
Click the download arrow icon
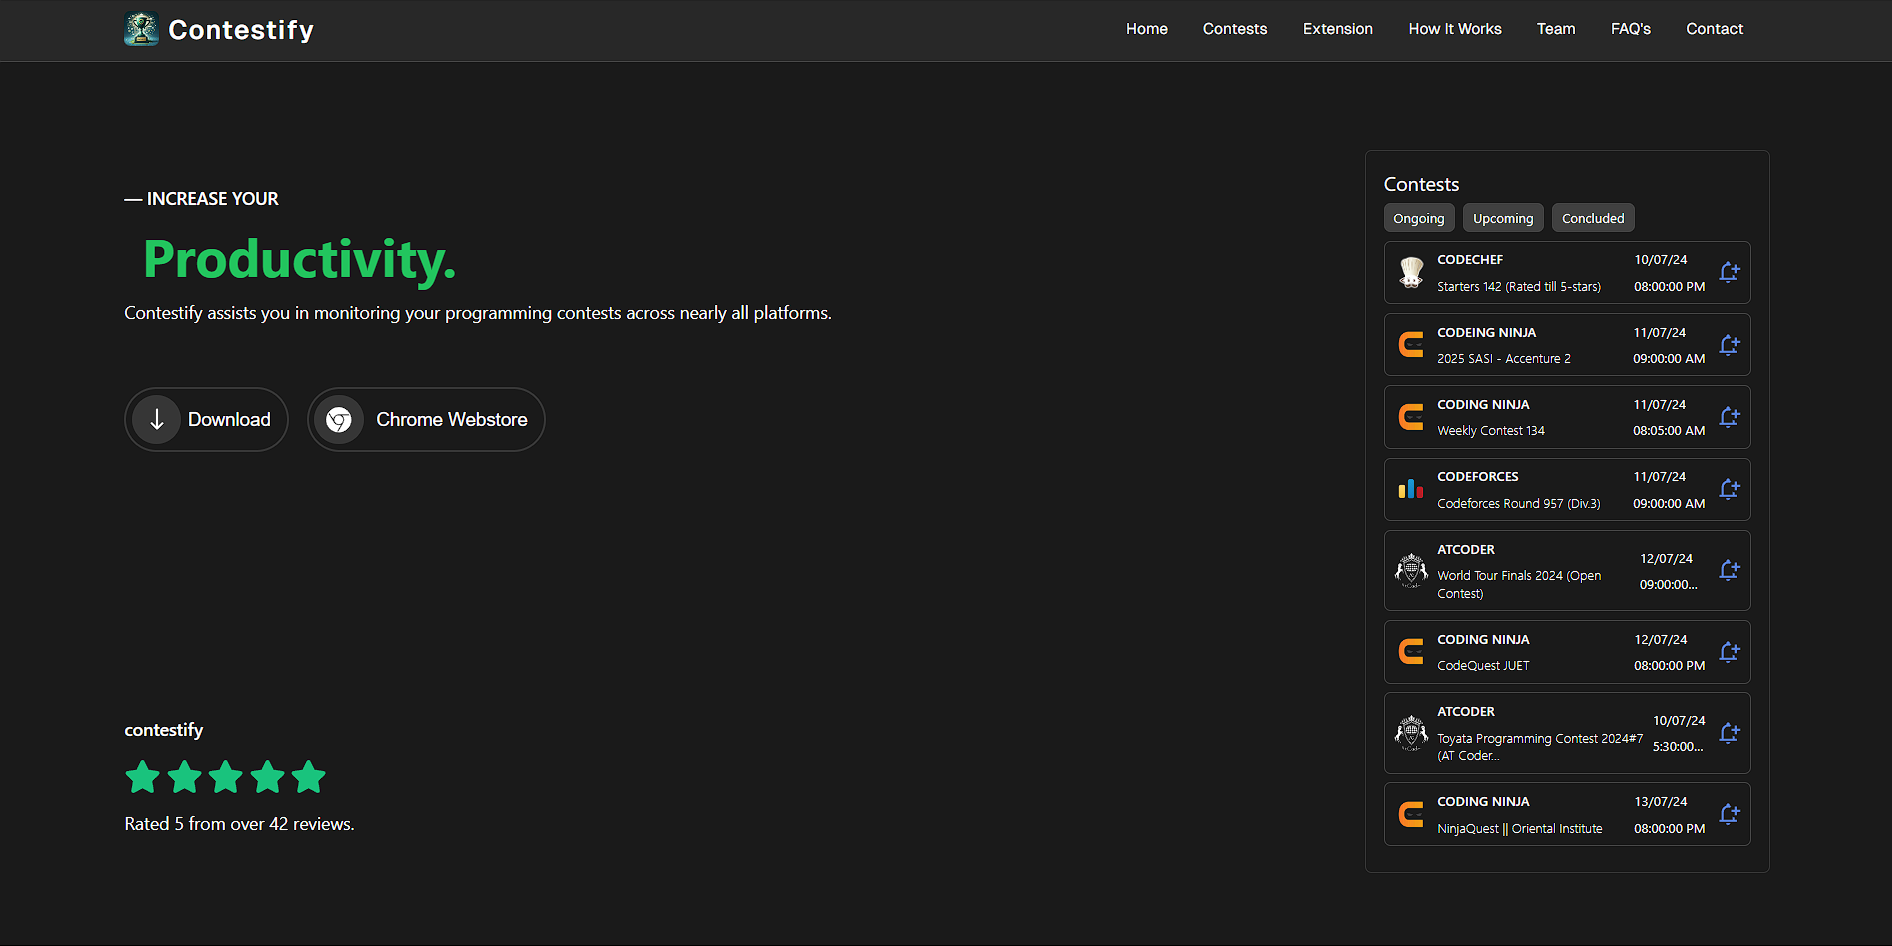(156, 419)
